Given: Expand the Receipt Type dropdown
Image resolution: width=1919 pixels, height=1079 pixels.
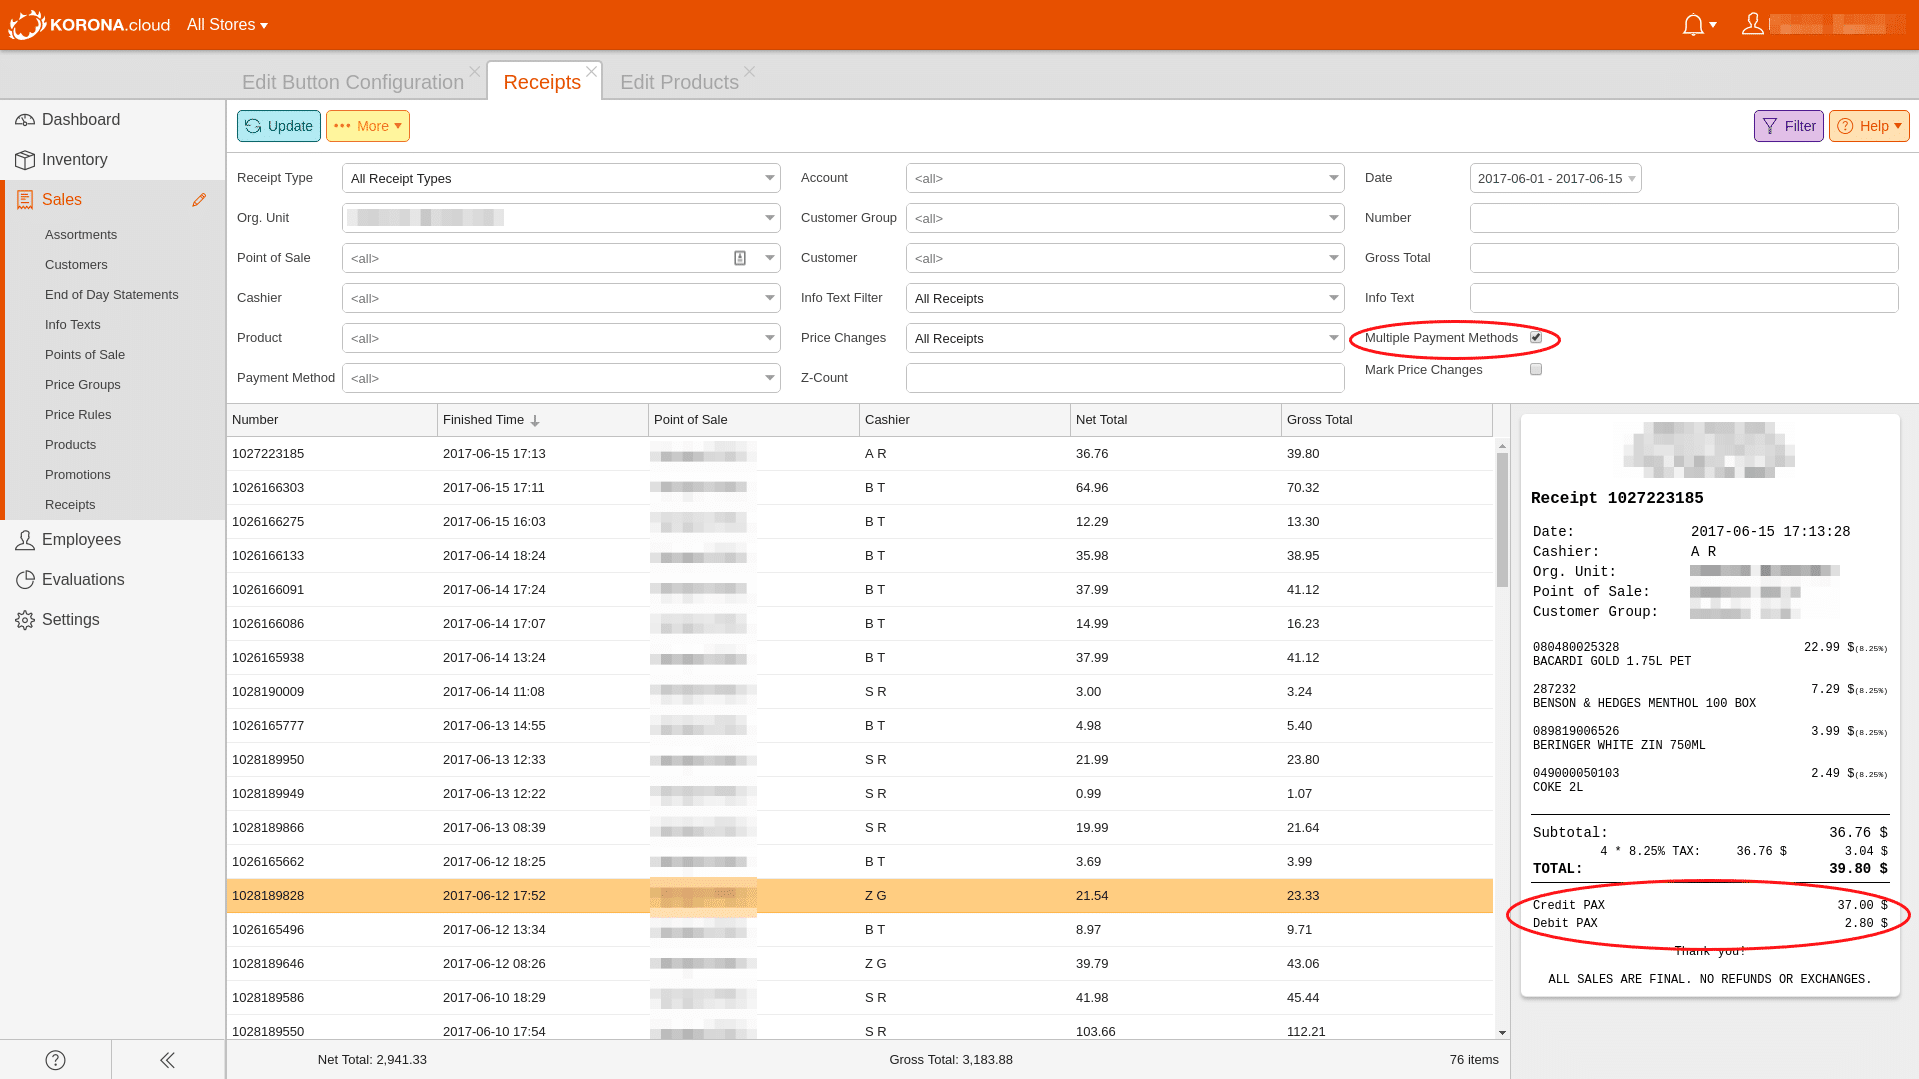Looking at the screenshot, I should 770,178.
